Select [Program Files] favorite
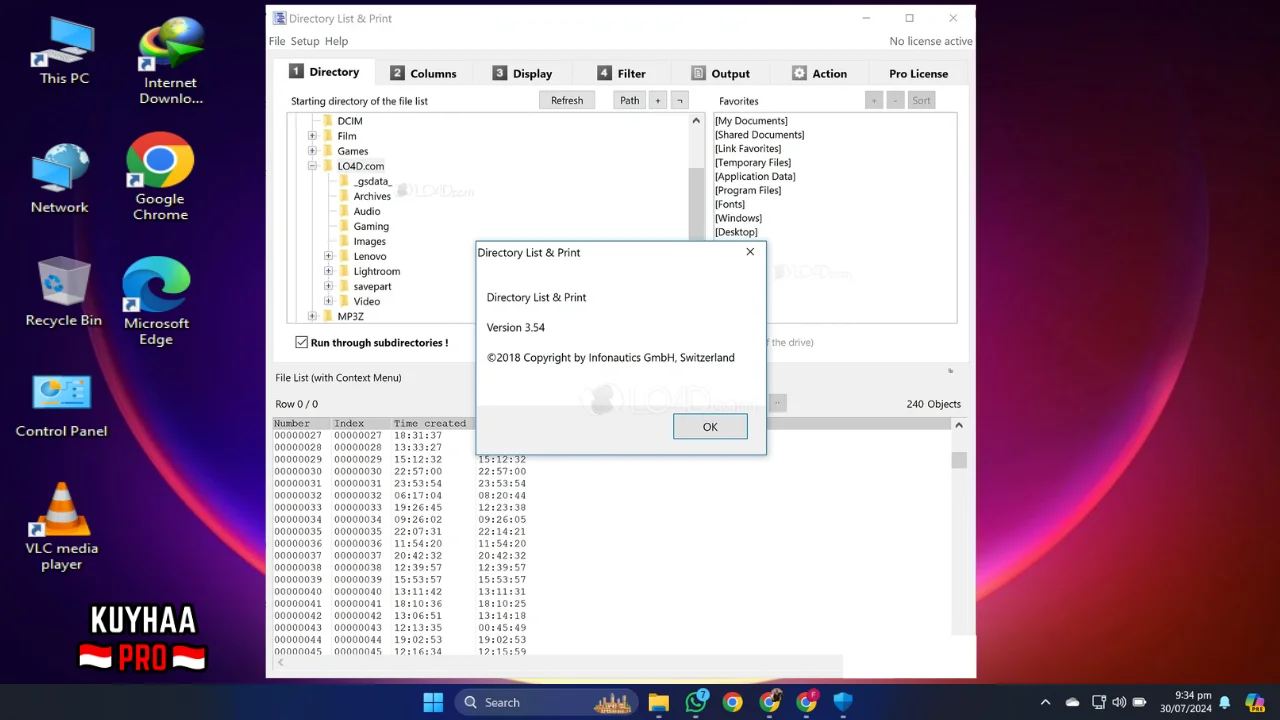The image size is (1280, 720). 748,190
